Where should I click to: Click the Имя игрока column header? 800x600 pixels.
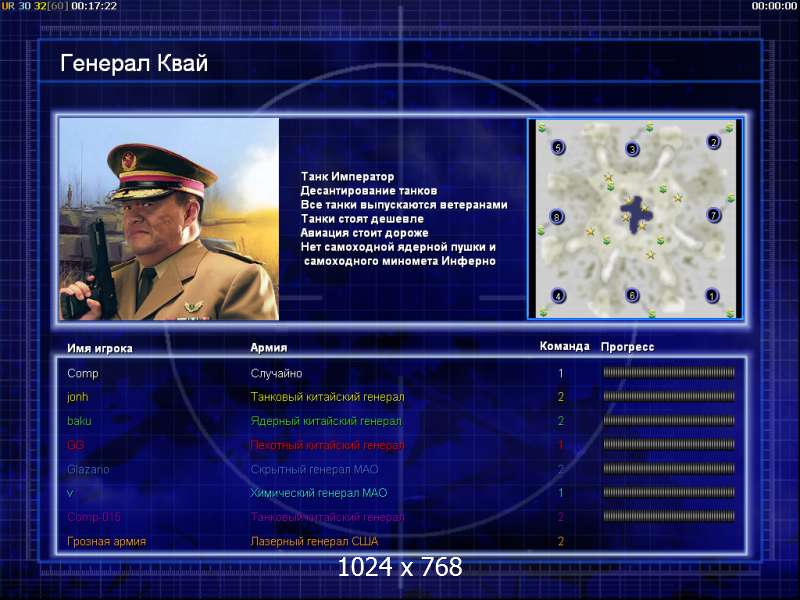click(x=100, y=348)
